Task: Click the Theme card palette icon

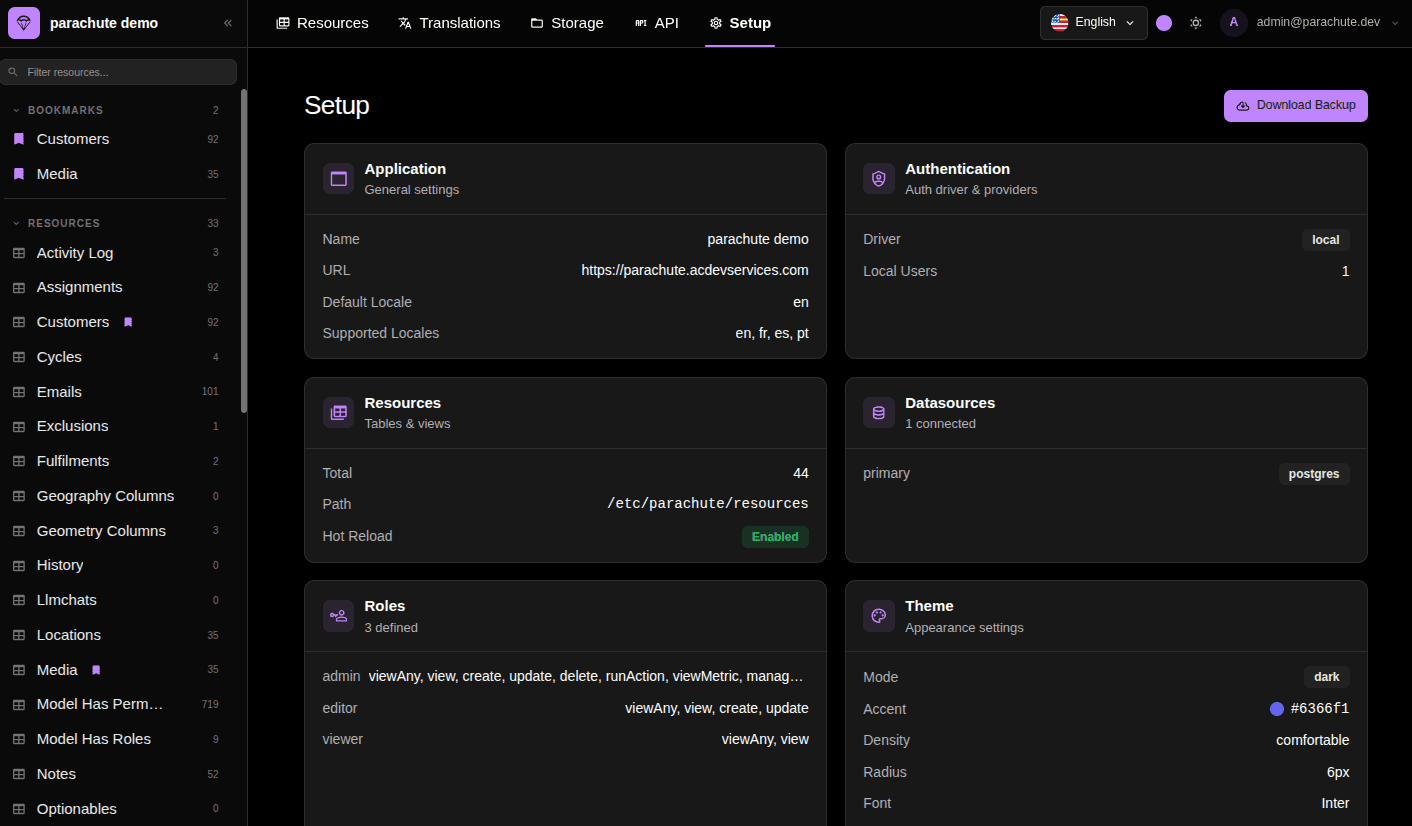Action: click(x=879, y=616)
